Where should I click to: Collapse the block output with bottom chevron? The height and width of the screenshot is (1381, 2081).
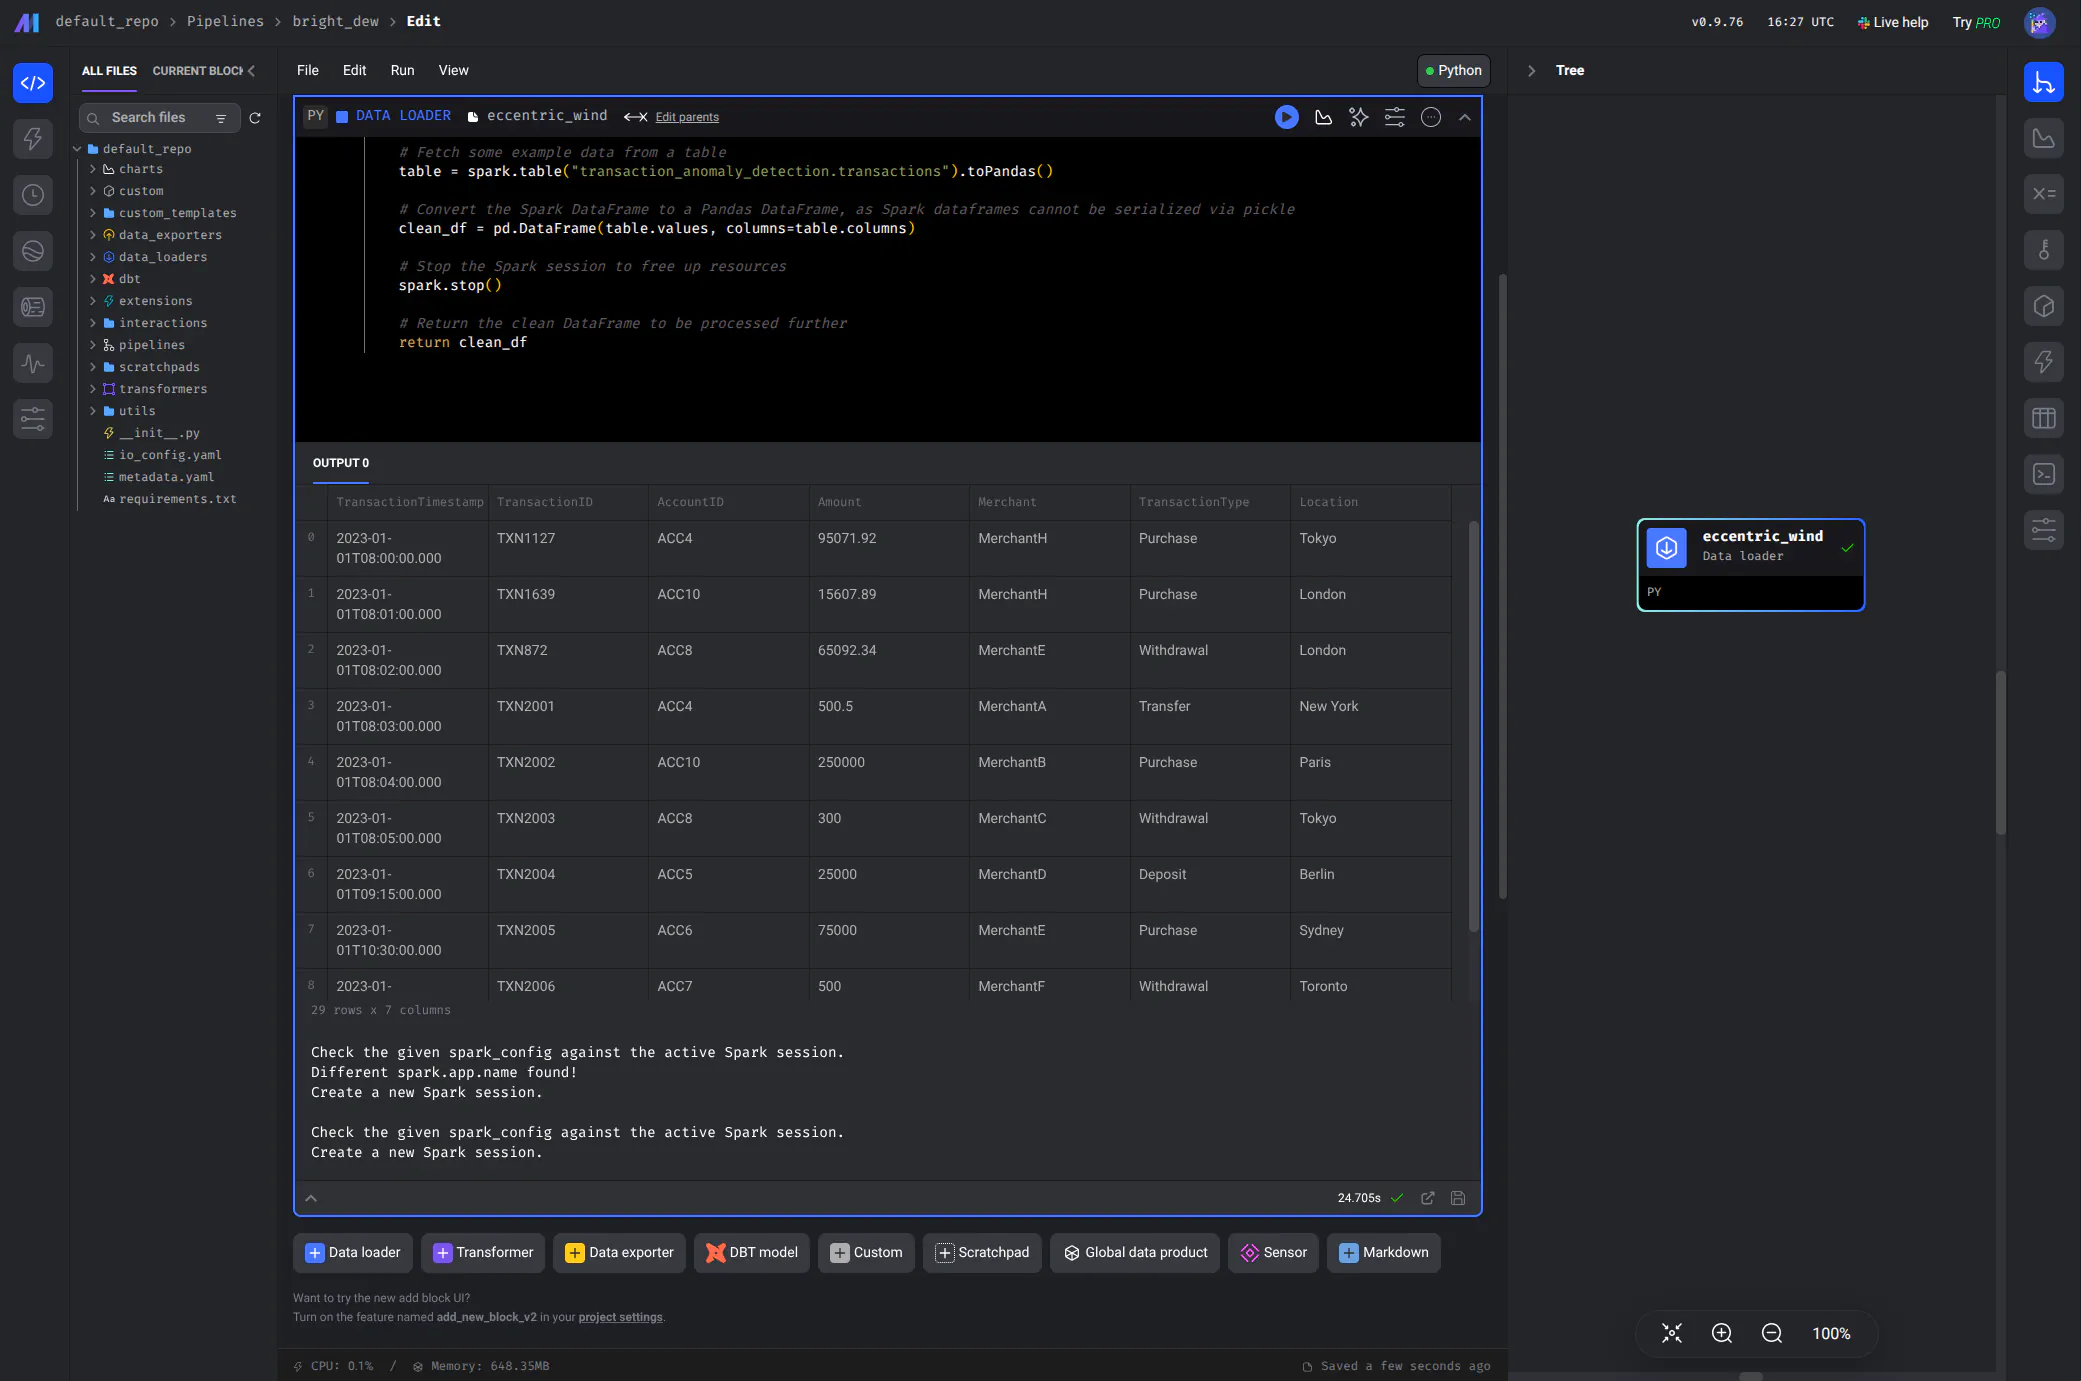tap(311, 1198)
